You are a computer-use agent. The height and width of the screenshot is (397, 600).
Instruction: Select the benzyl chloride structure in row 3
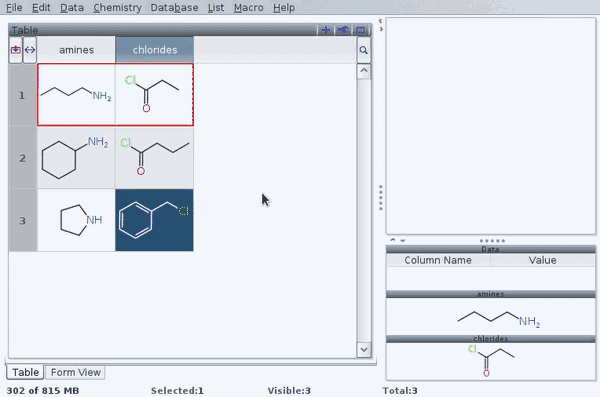point(154,220)
